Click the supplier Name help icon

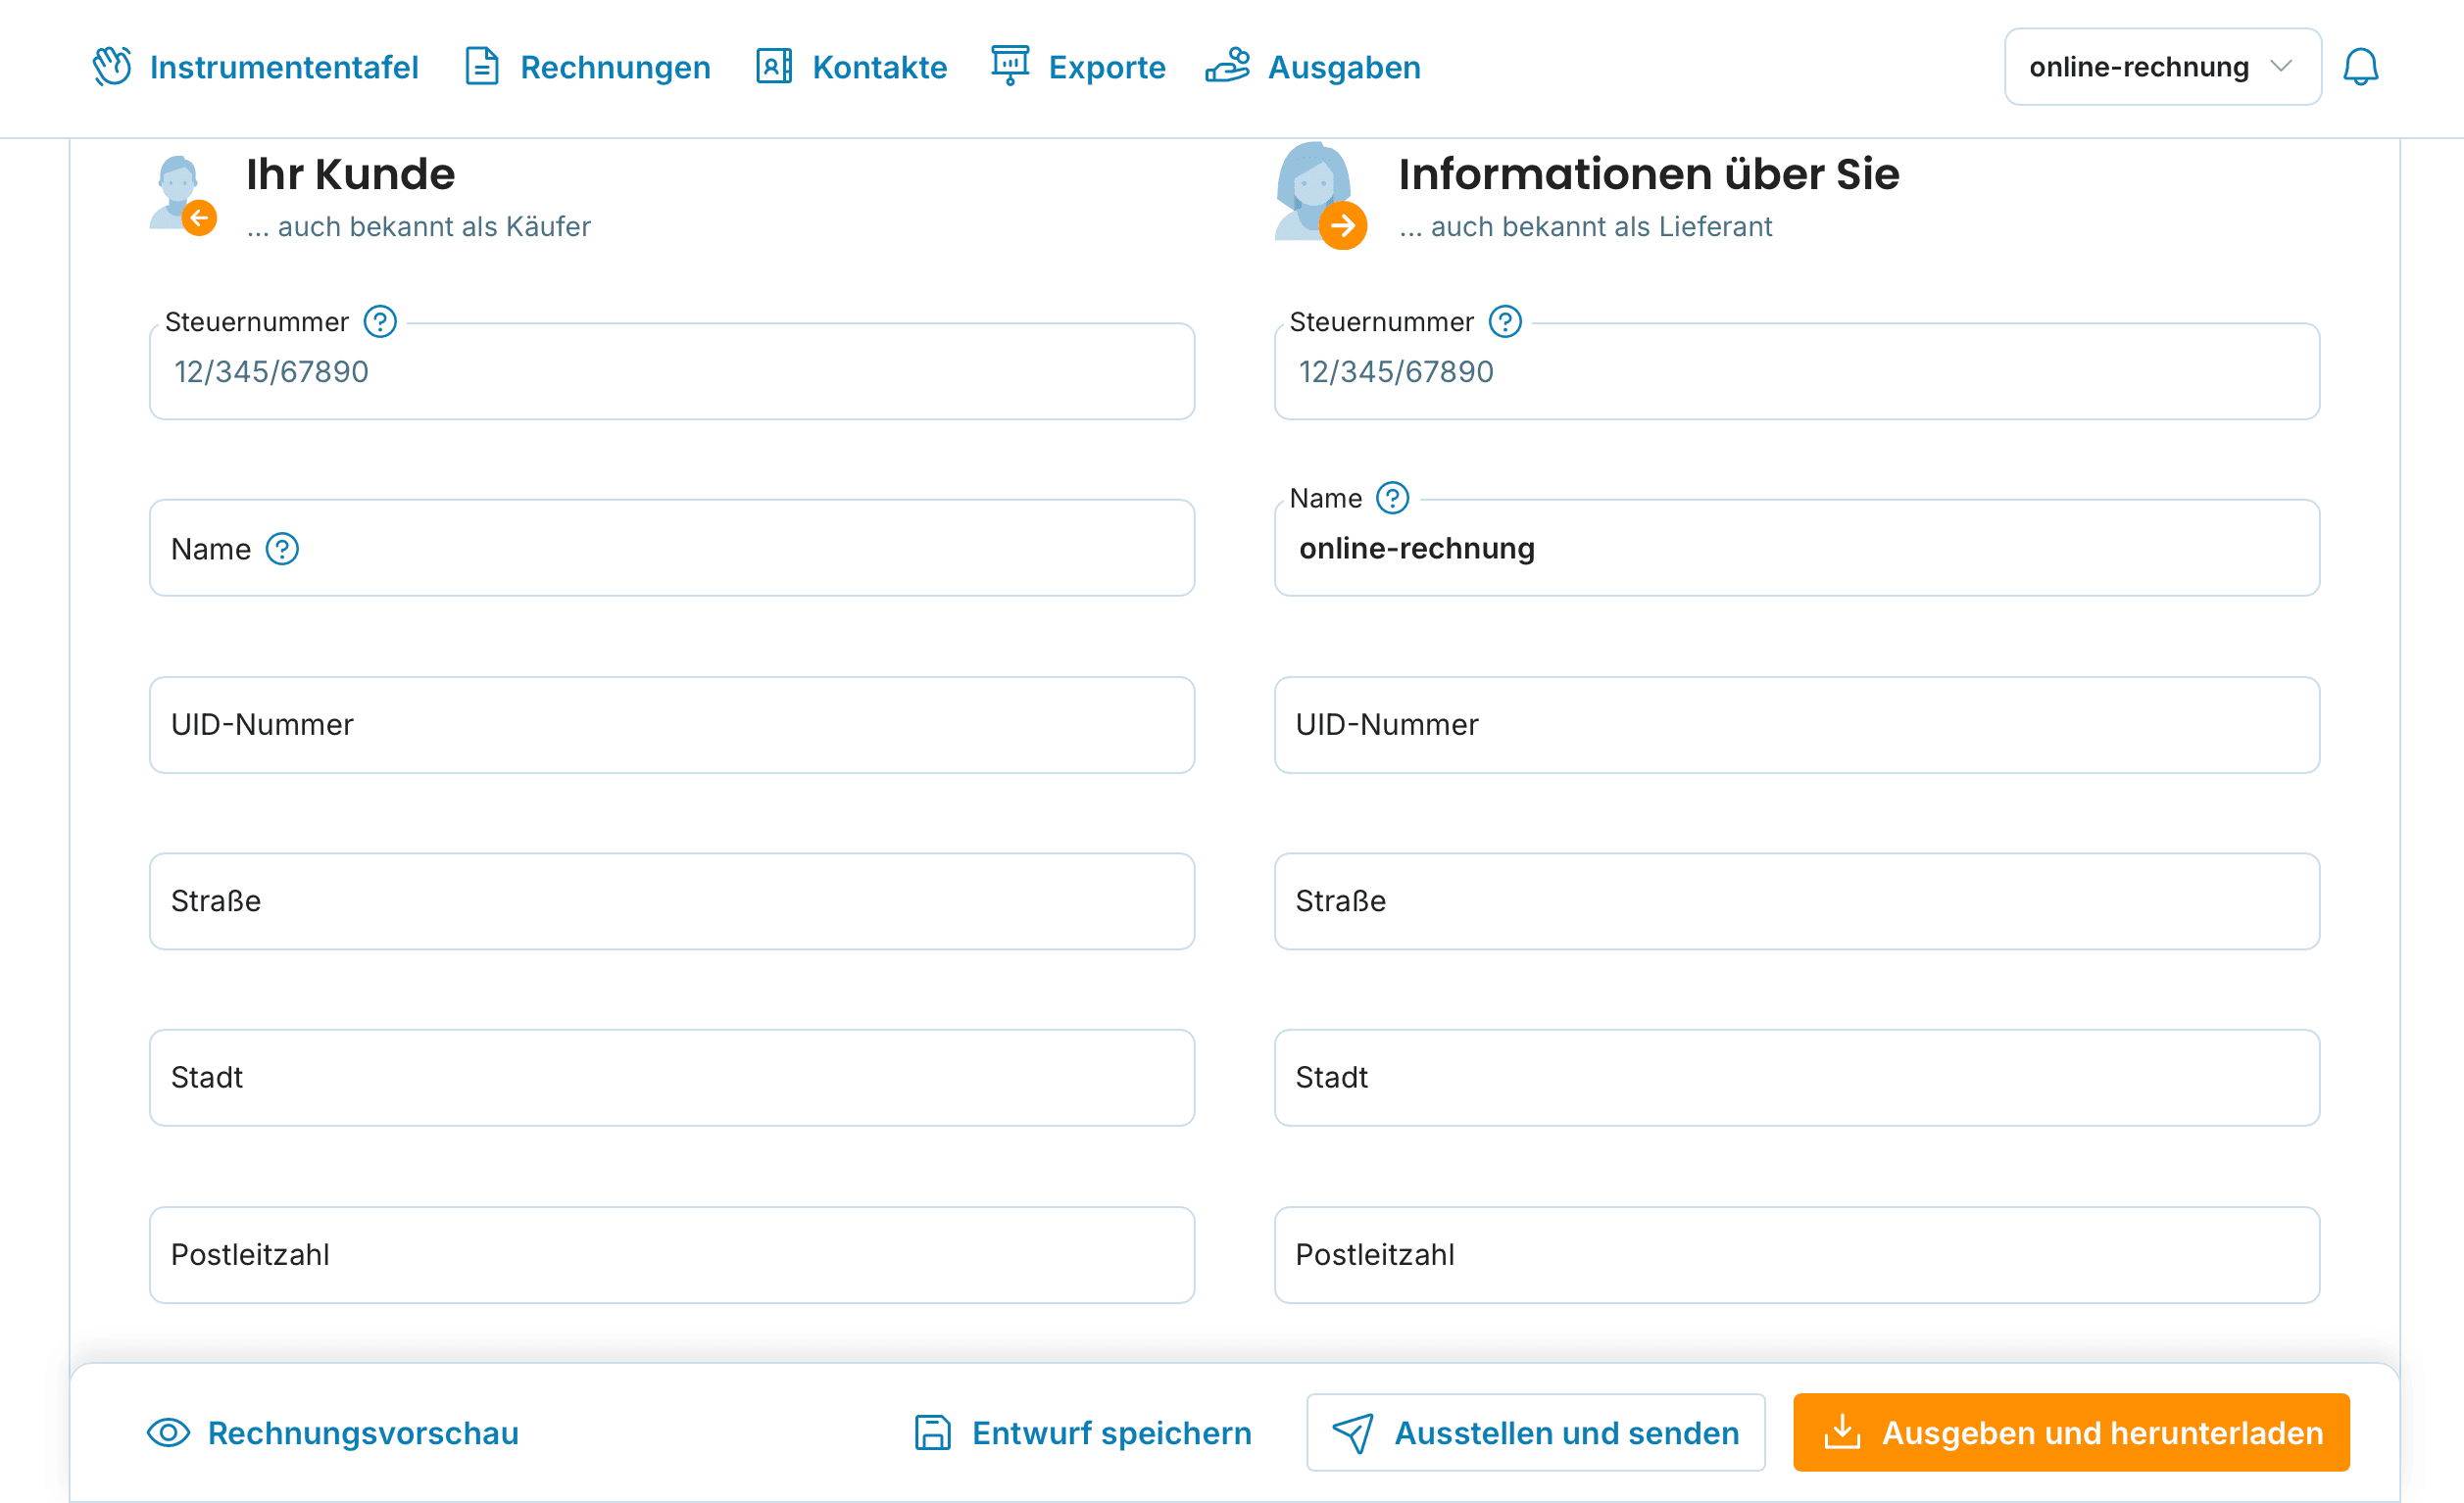coord(1392,498)
